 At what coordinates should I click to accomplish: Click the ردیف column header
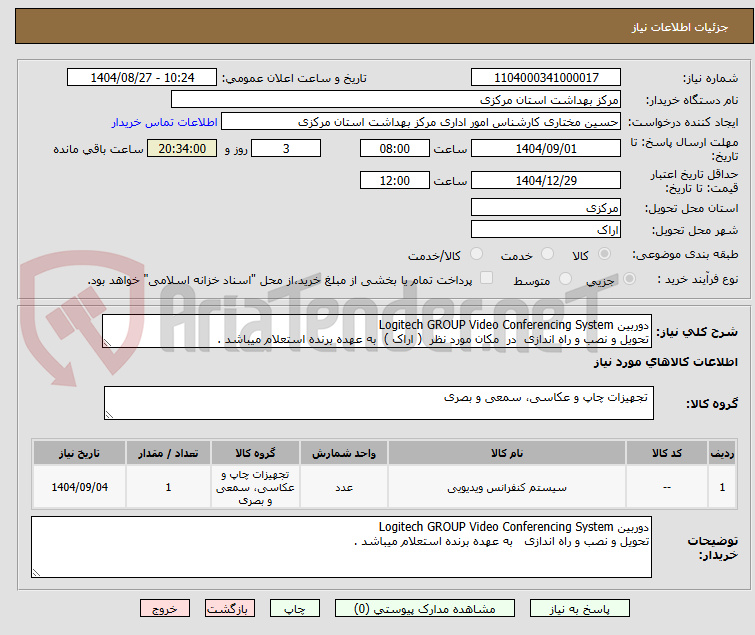(722, 453)
